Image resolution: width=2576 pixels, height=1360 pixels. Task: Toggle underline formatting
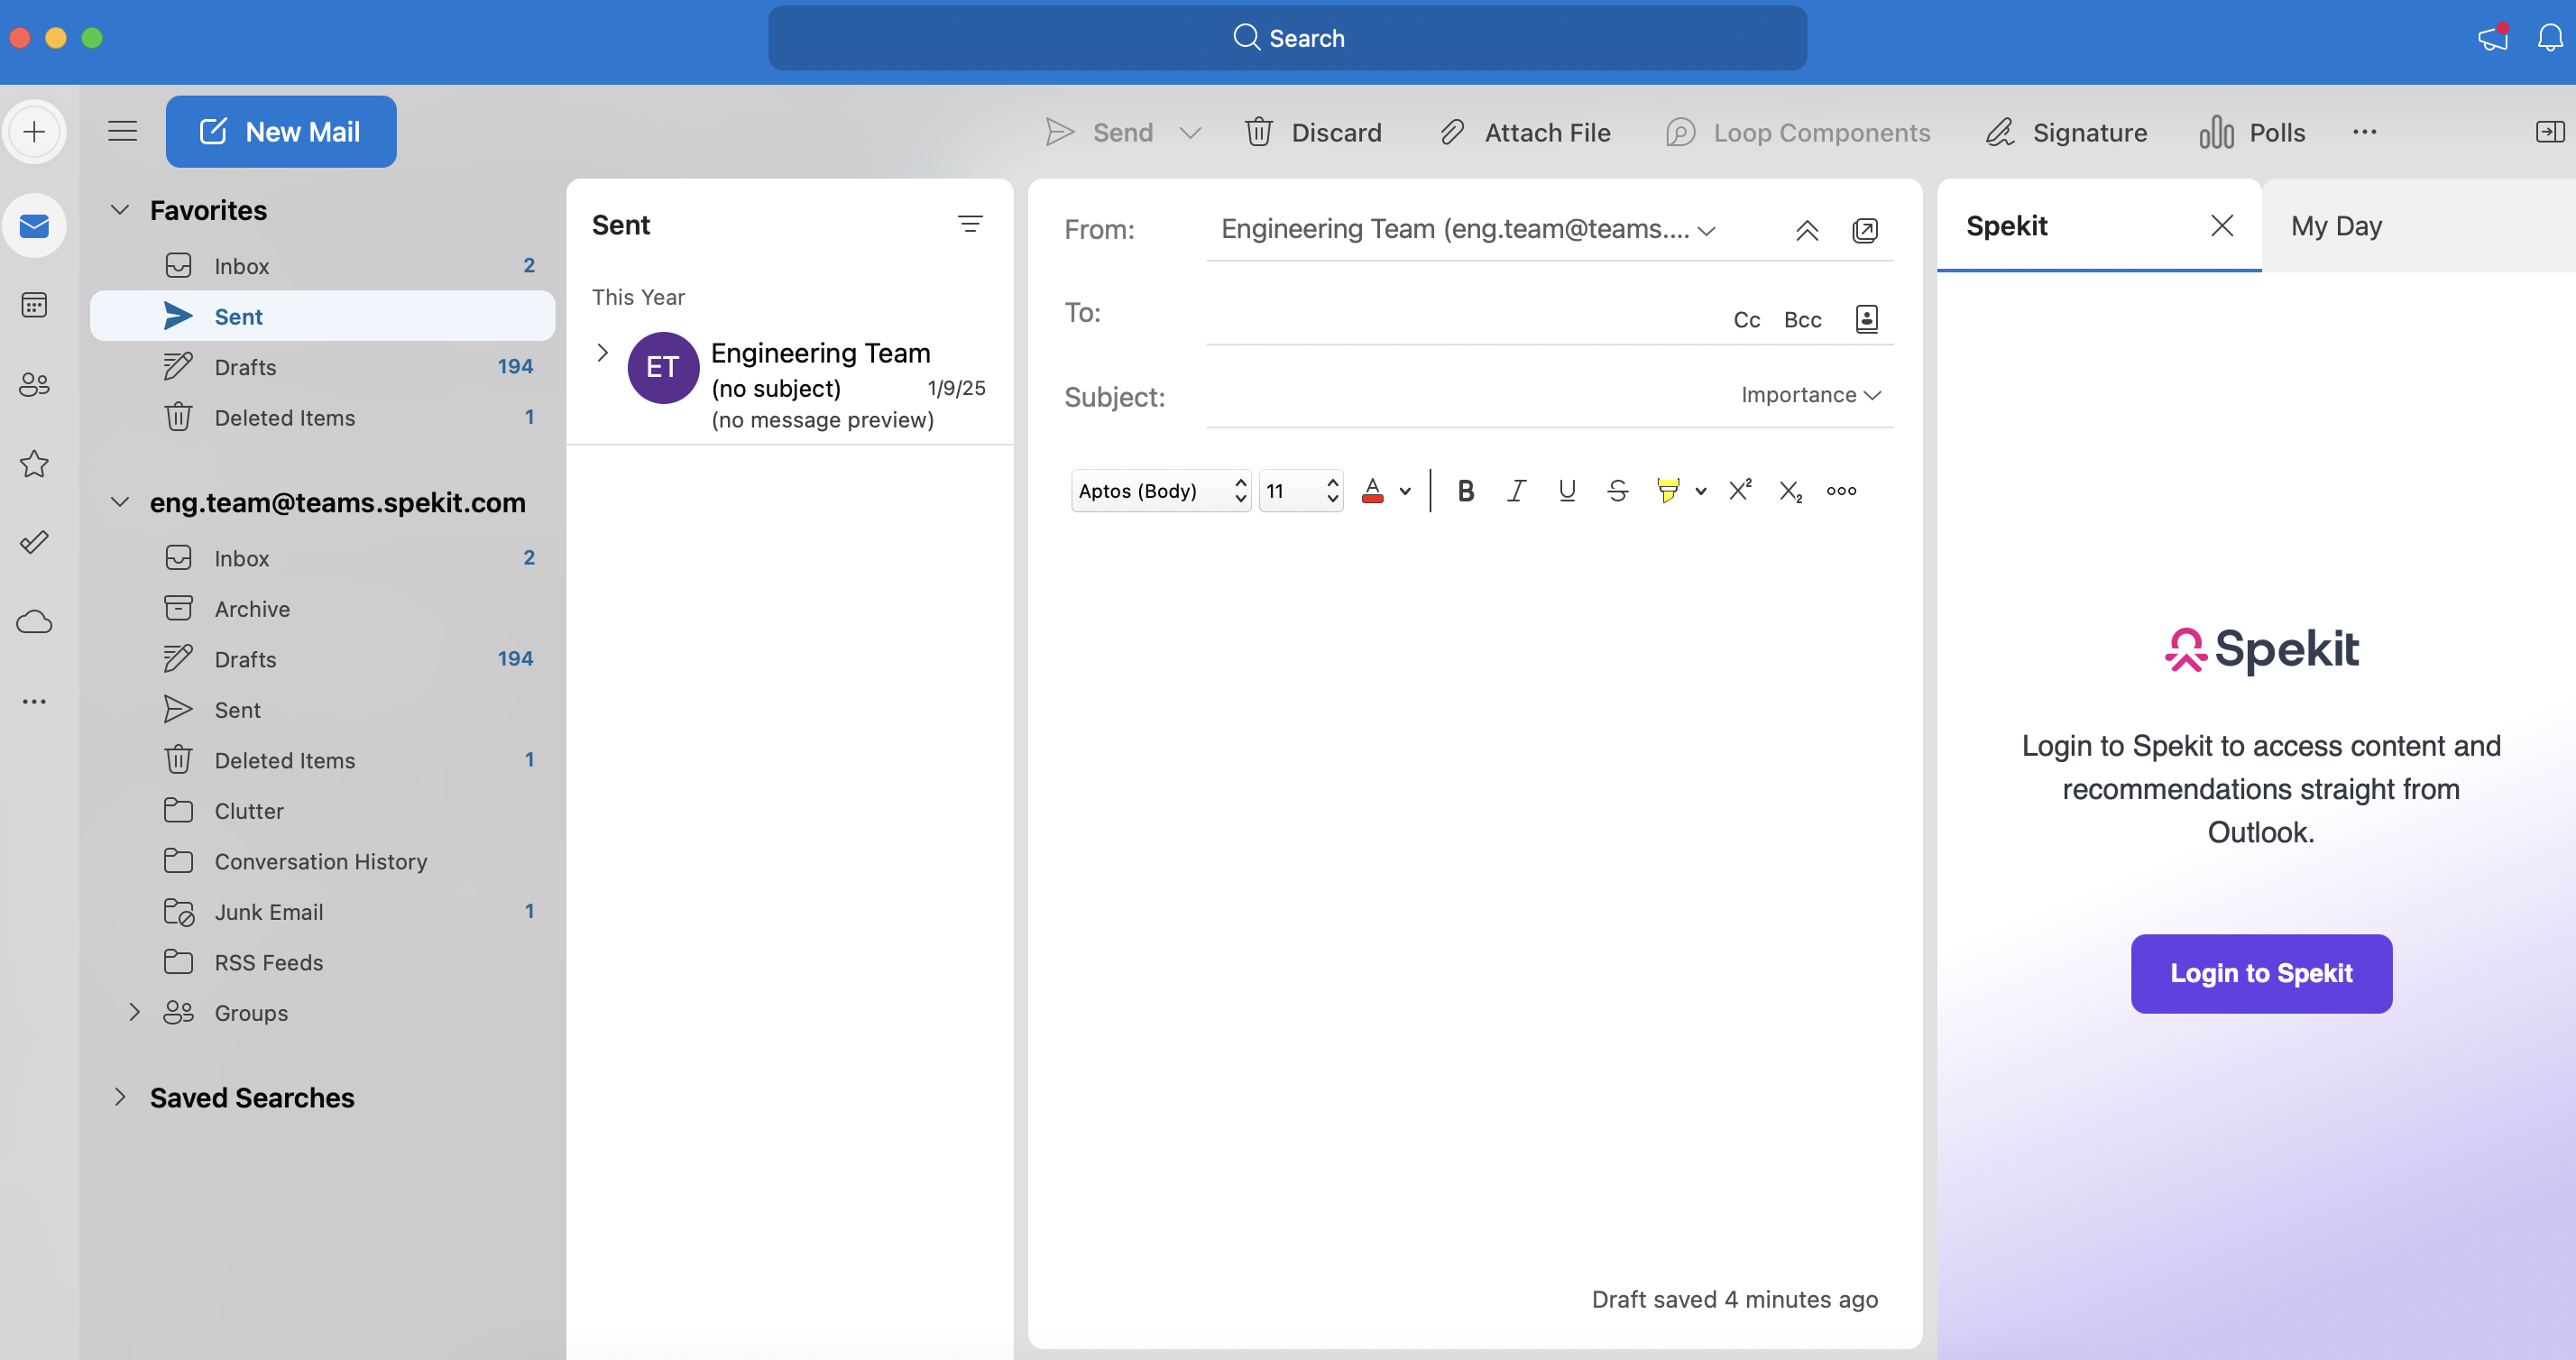pos(1567,491)
